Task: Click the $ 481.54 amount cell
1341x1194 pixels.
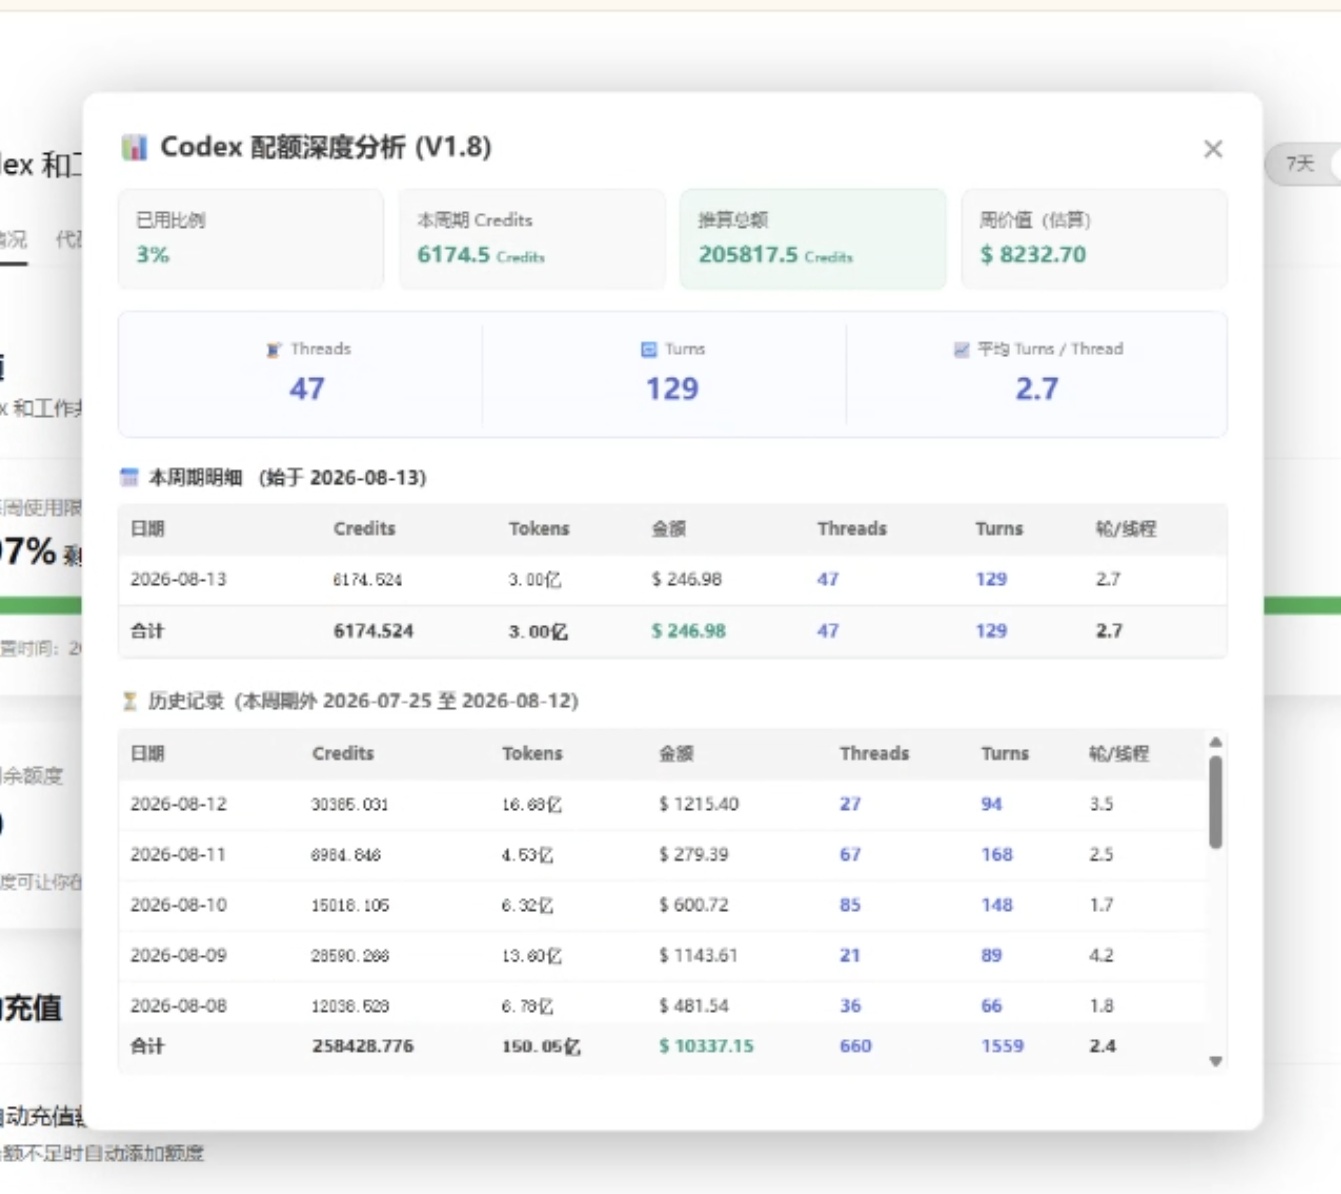Action: [x=694, y=1006]
